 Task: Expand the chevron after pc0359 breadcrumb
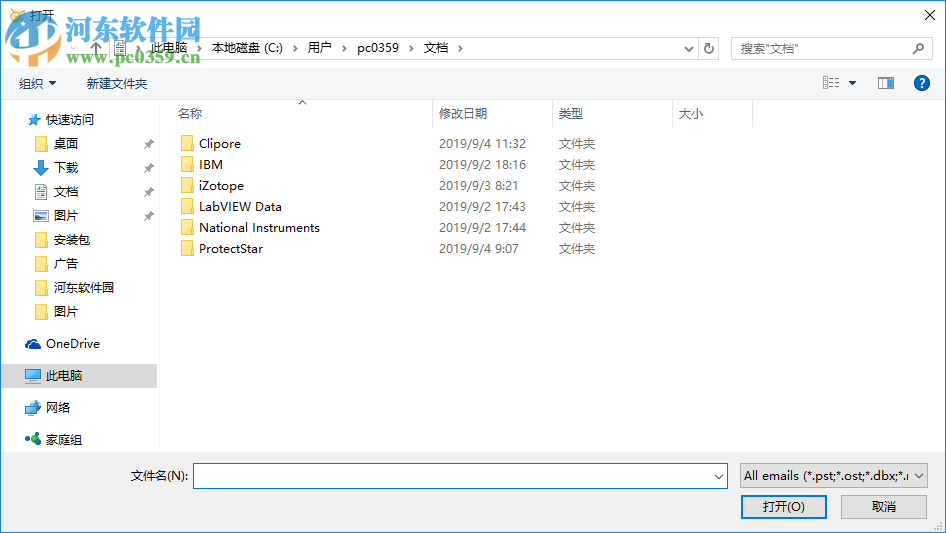[x=411, y=48]
